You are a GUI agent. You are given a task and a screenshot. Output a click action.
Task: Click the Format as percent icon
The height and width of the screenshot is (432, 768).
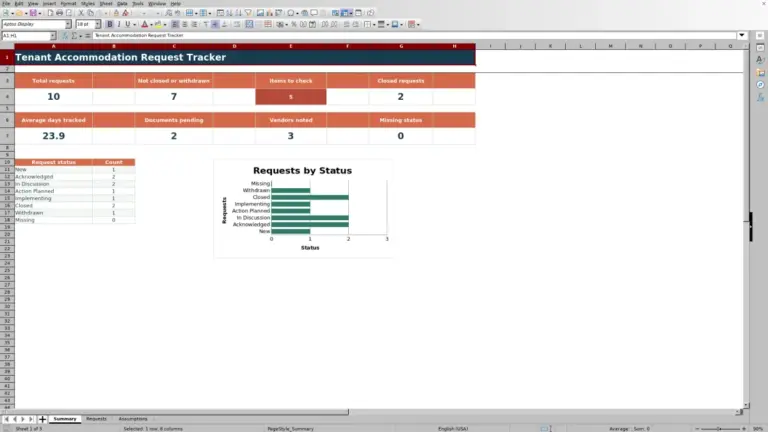click(x=294, y=24)
